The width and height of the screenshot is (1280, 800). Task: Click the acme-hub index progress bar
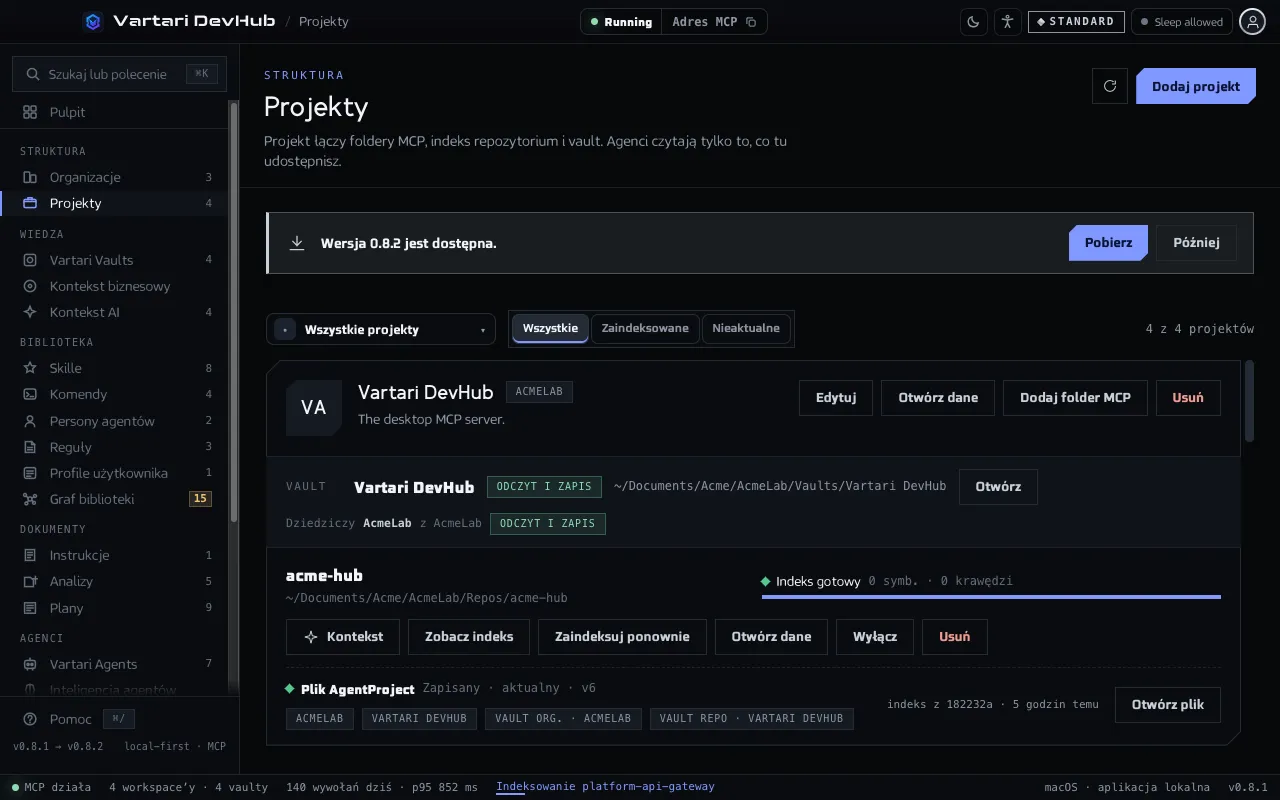[x=991, y=596]
